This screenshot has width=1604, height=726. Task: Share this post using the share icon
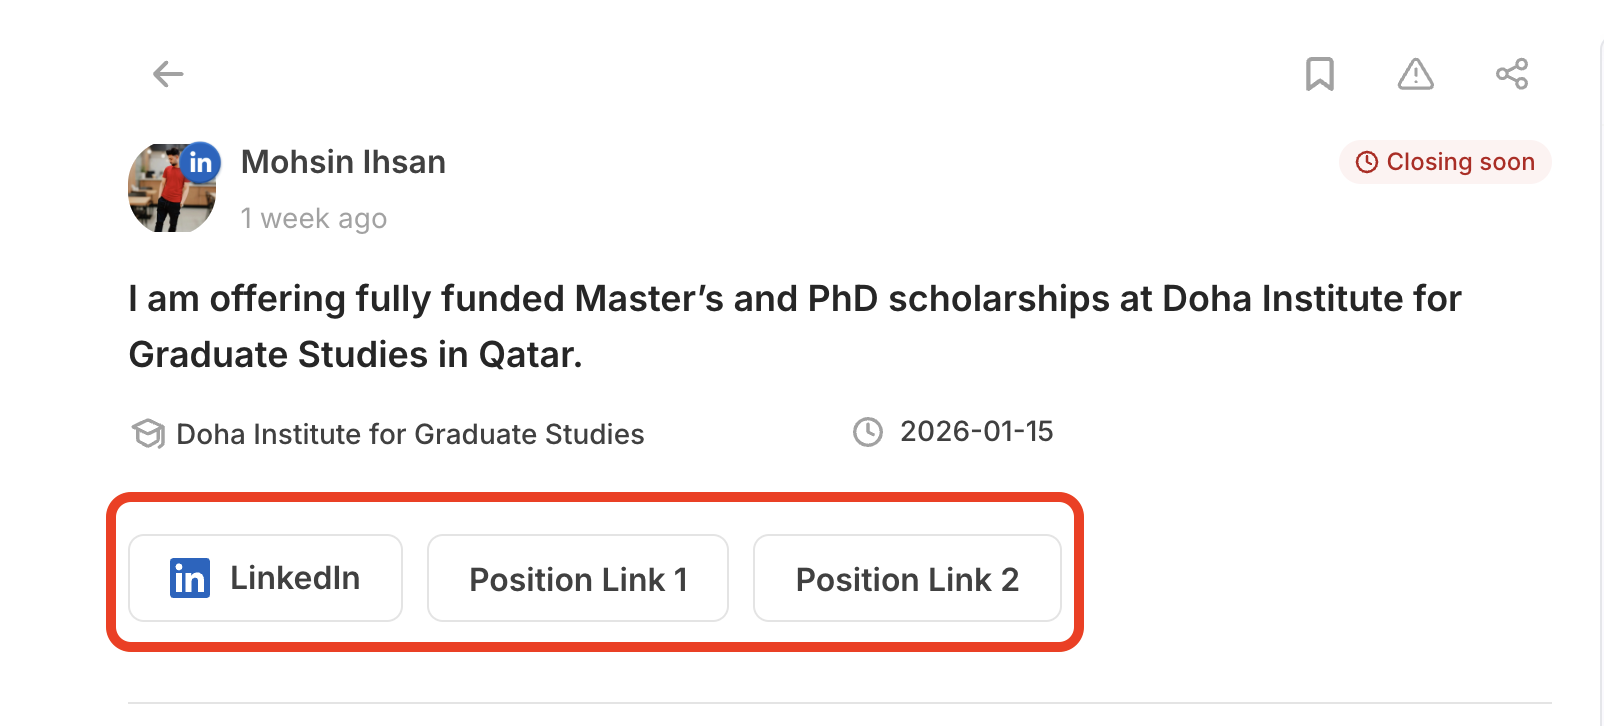[x=1511, y=74]
